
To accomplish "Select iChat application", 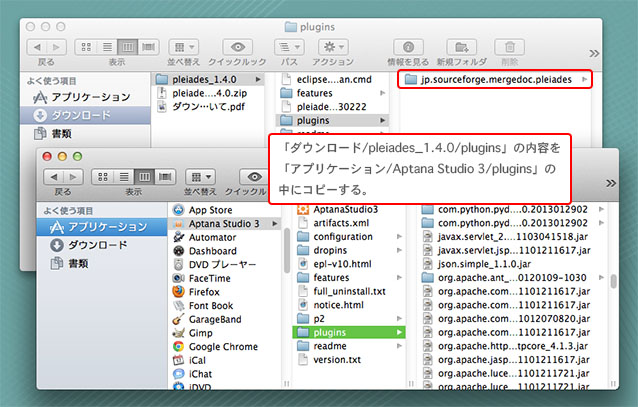I will coord(225,374).
